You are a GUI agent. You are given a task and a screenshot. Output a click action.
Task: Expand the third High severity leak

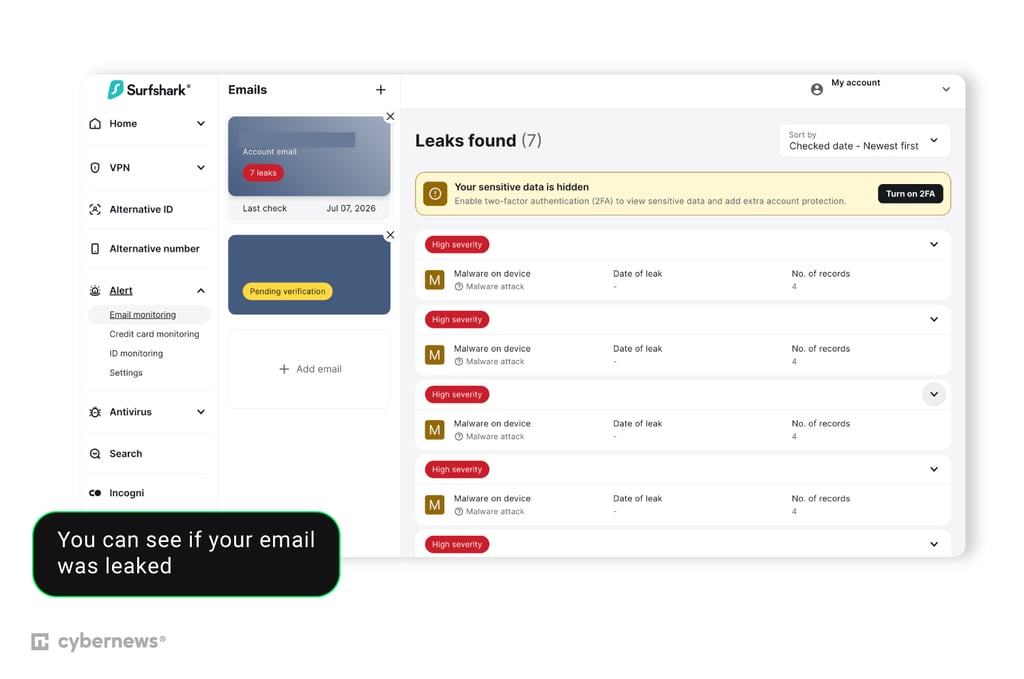tap(935, 394)
